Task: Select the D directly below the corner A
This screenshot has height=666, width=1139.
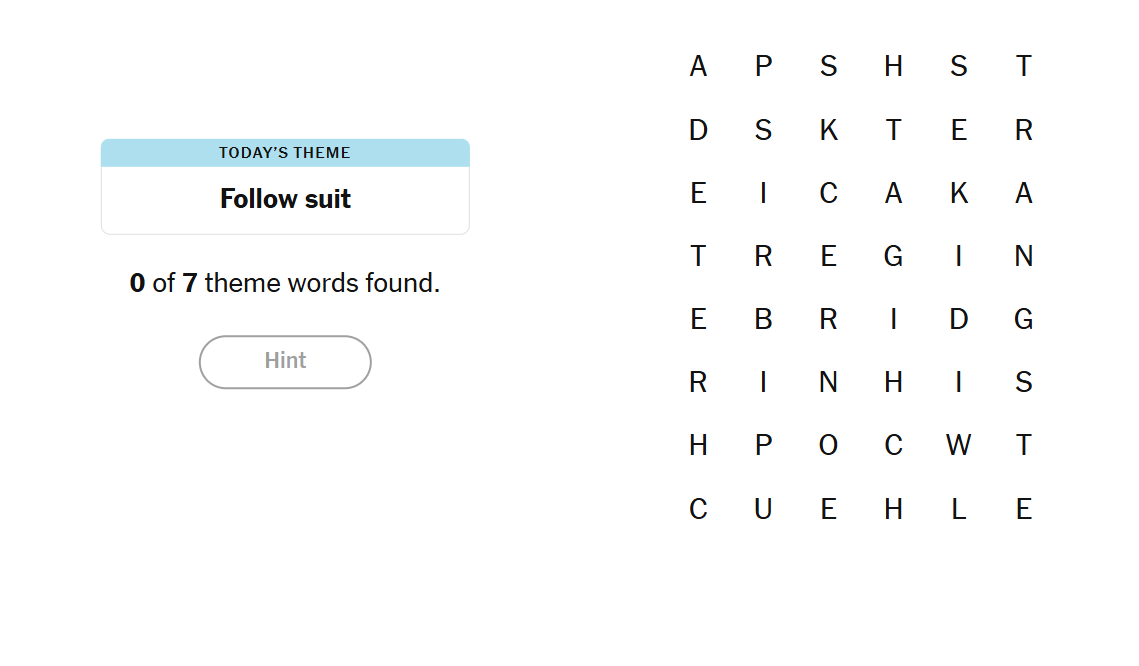Action: [698, 130]
